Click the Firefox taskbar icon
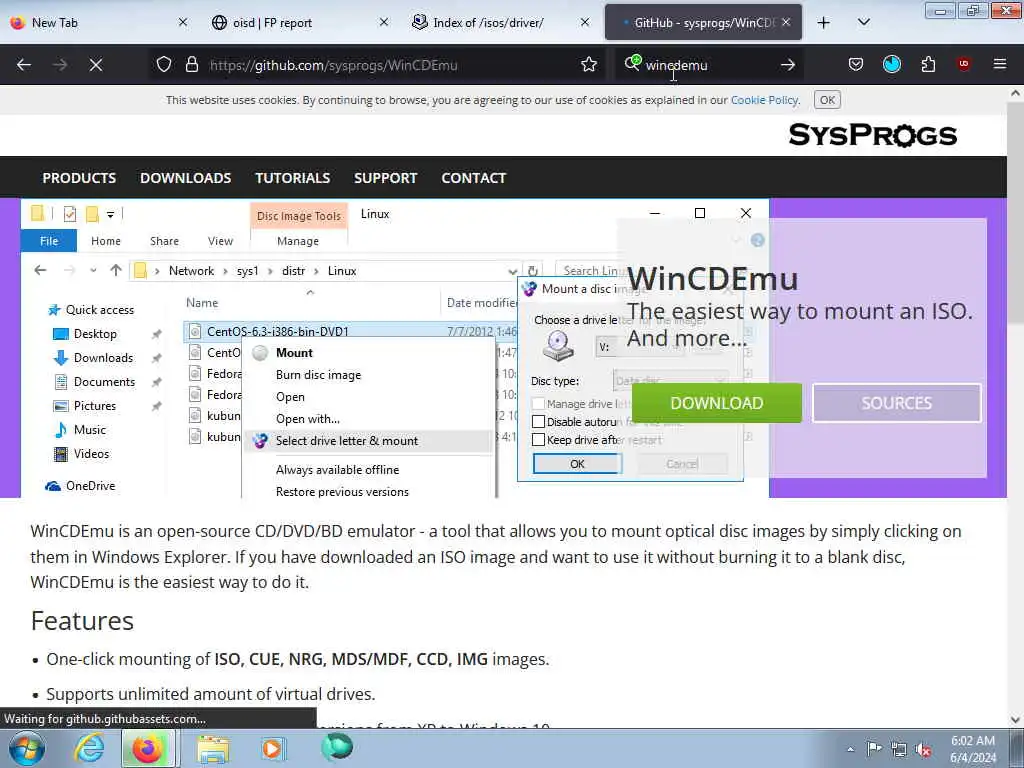Image resolution: width=1024 pixels, height=768 pixels. pos(148,748)
